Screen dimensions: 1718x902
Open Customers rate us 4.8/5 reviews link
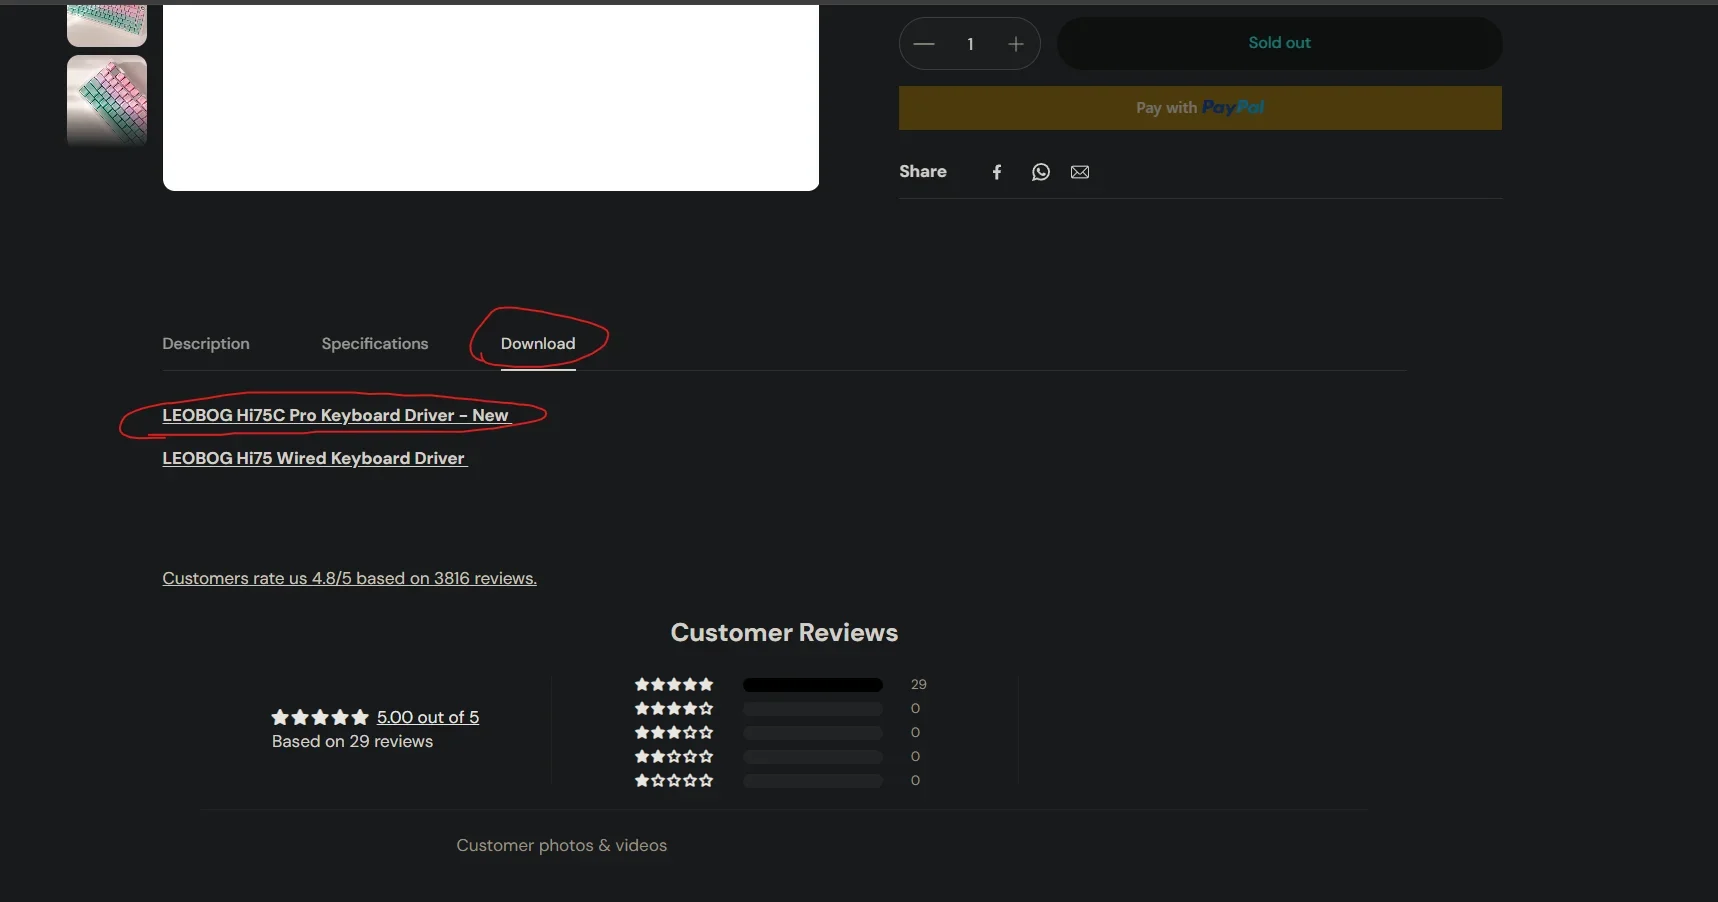pos(349,578)
